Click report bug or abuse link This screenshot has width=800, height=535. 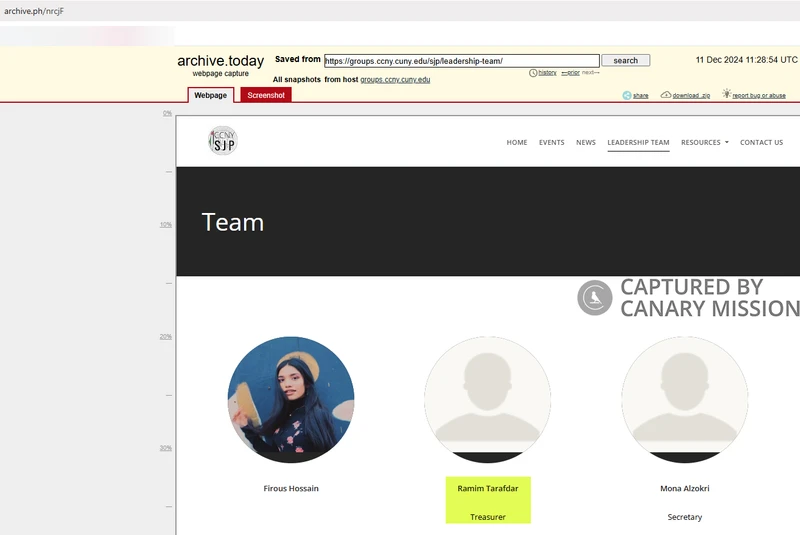pyautogui.click(x=759, y=95)
